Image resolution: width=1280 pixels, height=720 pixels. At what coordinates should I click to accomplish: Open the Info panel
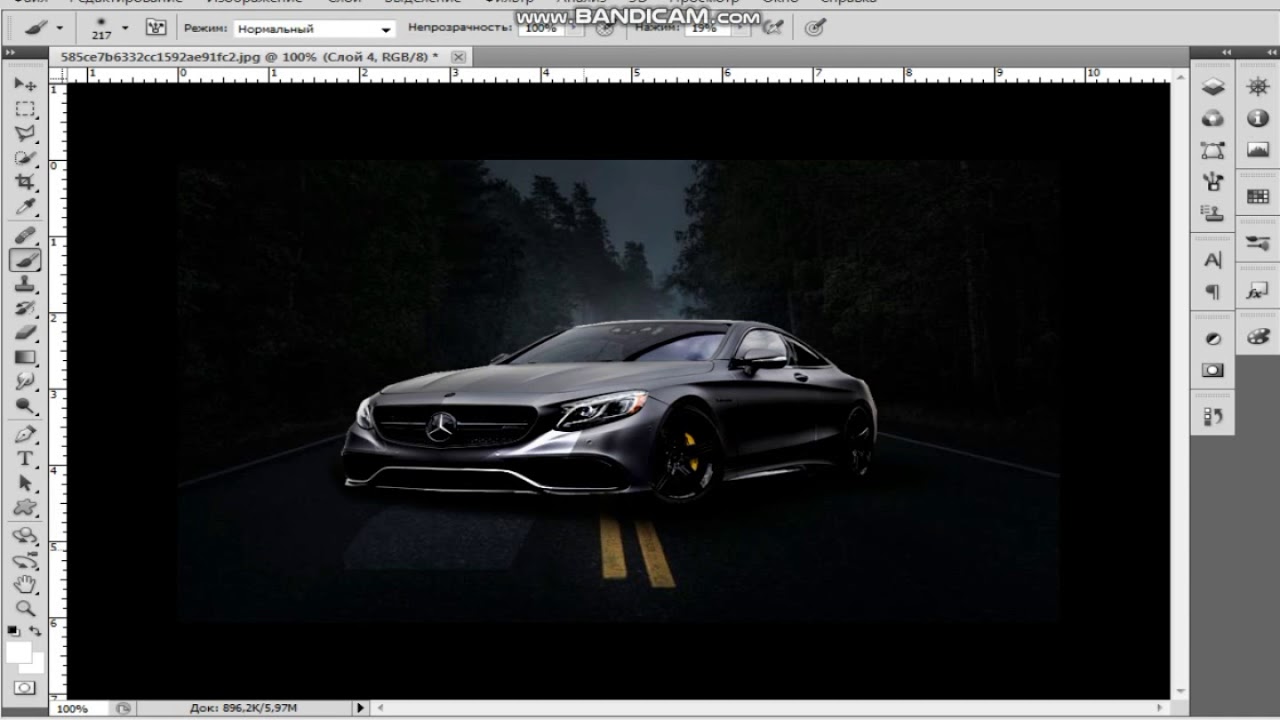pos(1258,119)
